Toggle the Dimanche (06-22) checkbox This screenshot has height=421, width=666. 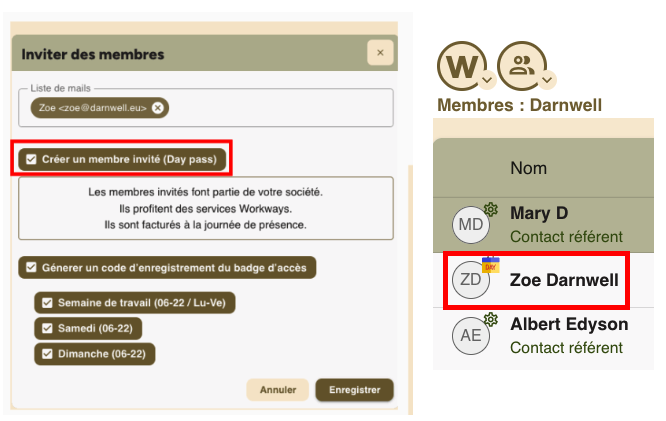pyautogui.click(x=46, y=352)
